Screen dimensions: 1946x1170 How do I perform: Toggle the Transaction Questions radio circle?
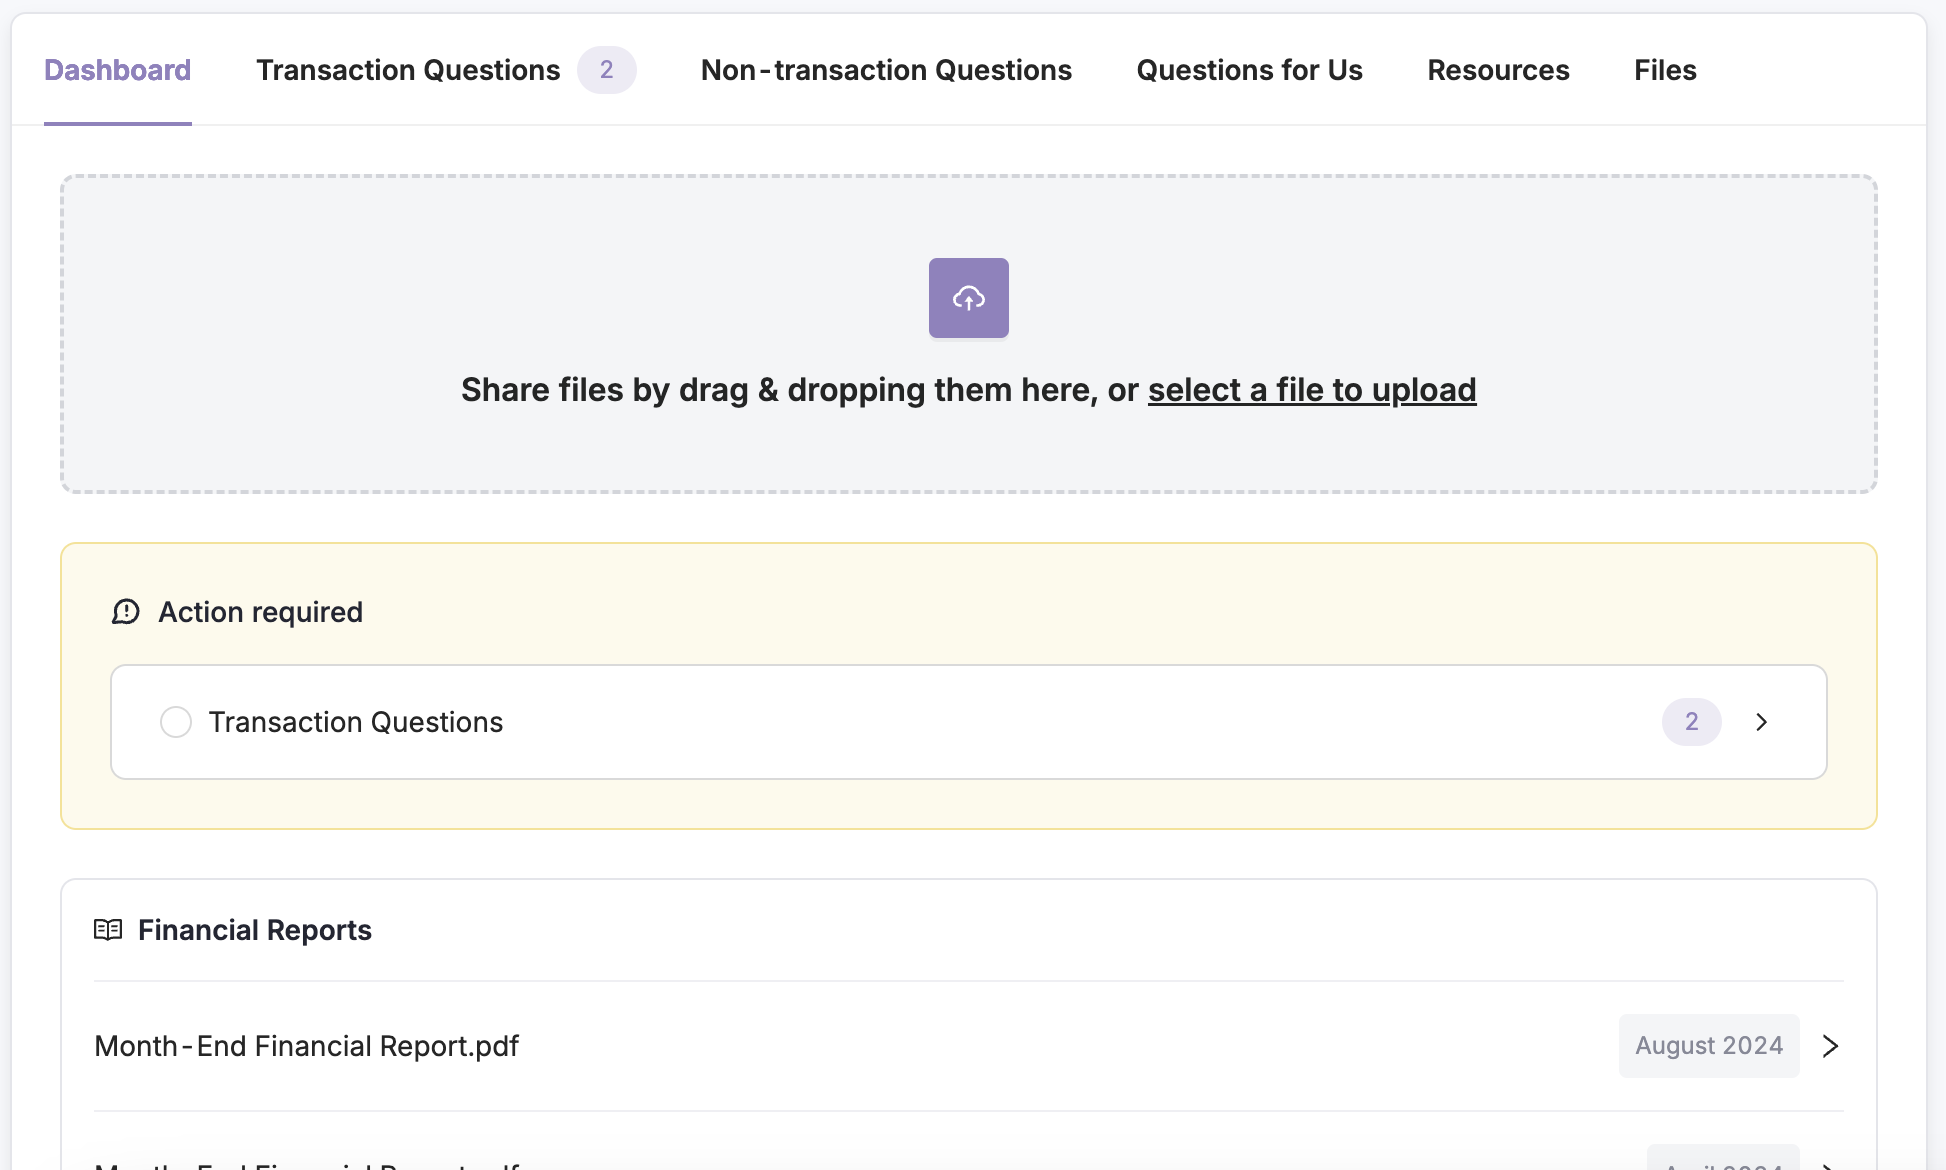pos(176,722)
